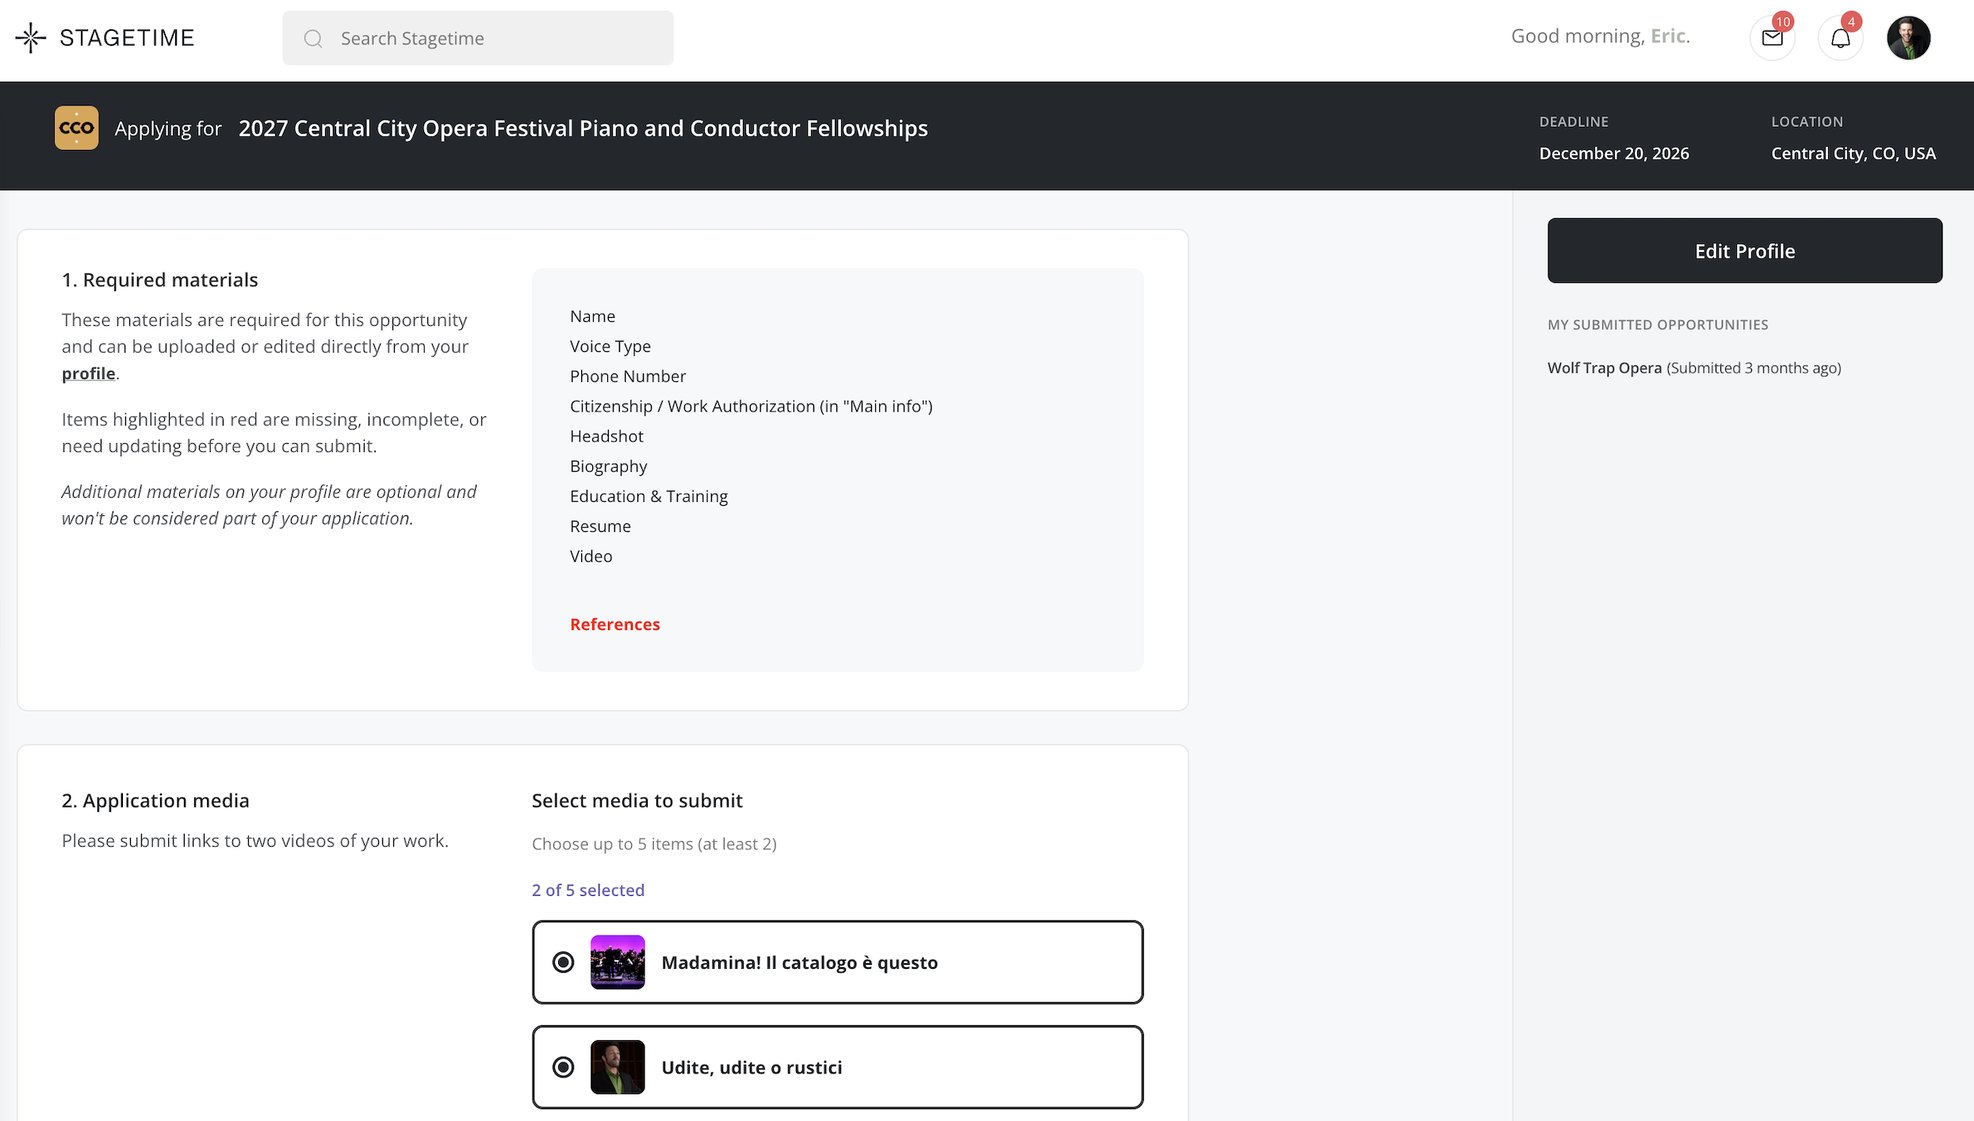Click the 'Citizenship / Work Authorization' item

coord(751,406)
